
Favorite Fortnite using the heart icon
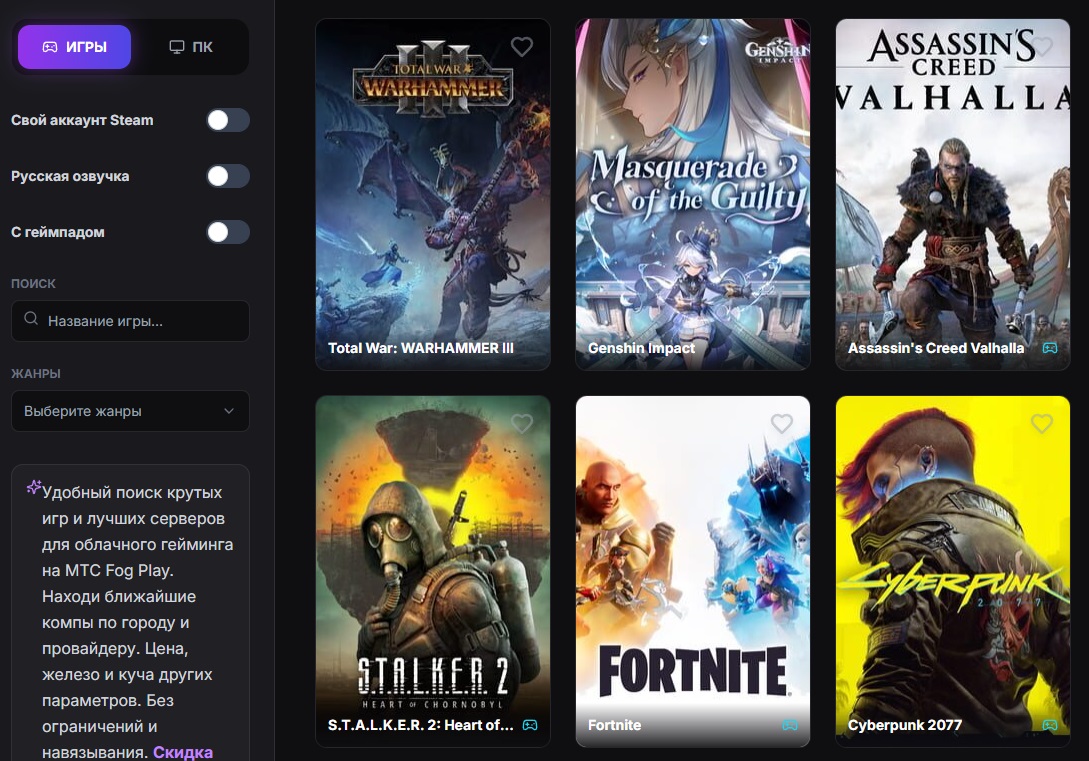(x=781, y=424)
